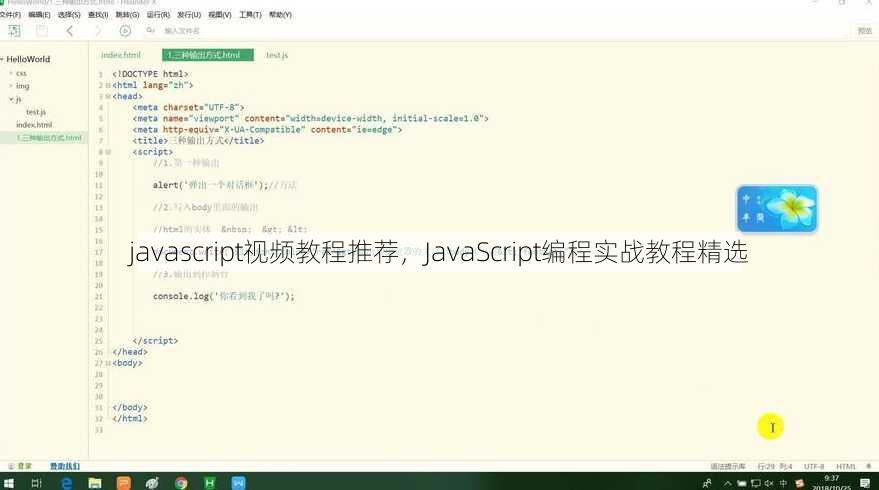This screenshot has width=879, height=490.
Task: Click the green HBuilderX taskbar icon
Action: point(210,483)
